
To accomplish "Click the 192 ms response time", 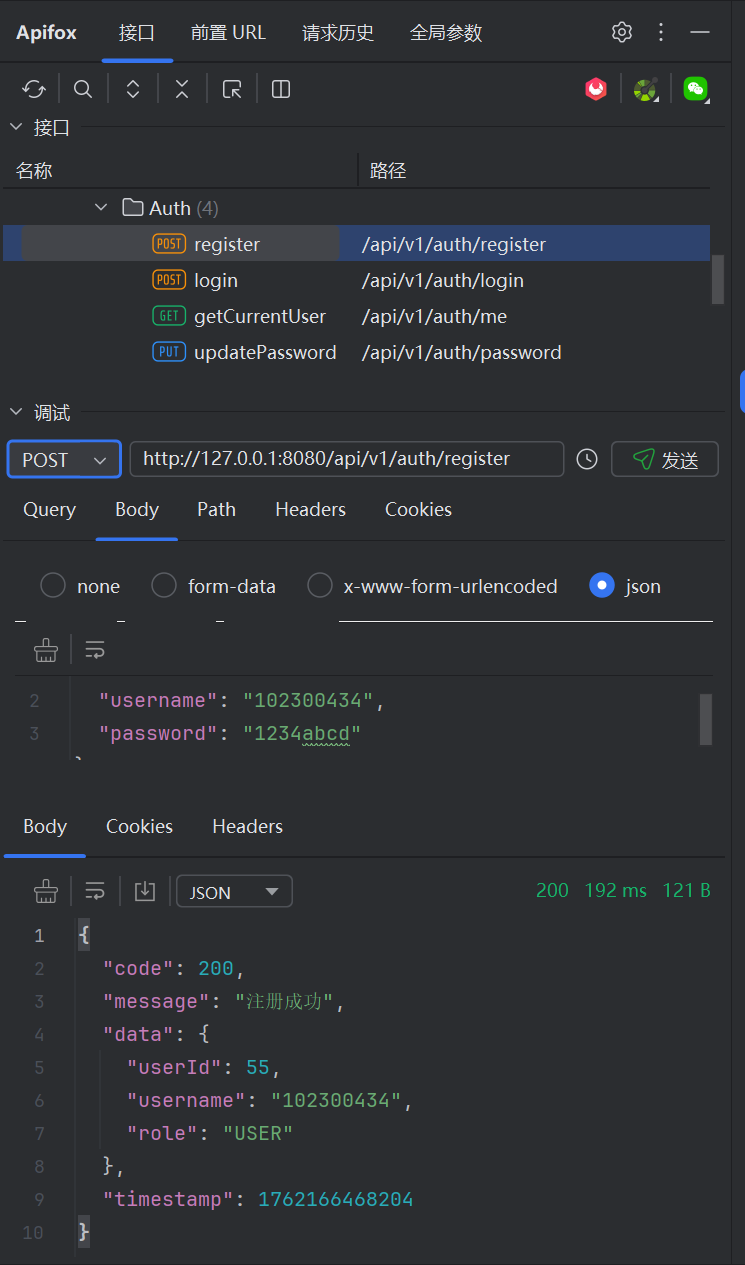I will [x=615, y=890].
